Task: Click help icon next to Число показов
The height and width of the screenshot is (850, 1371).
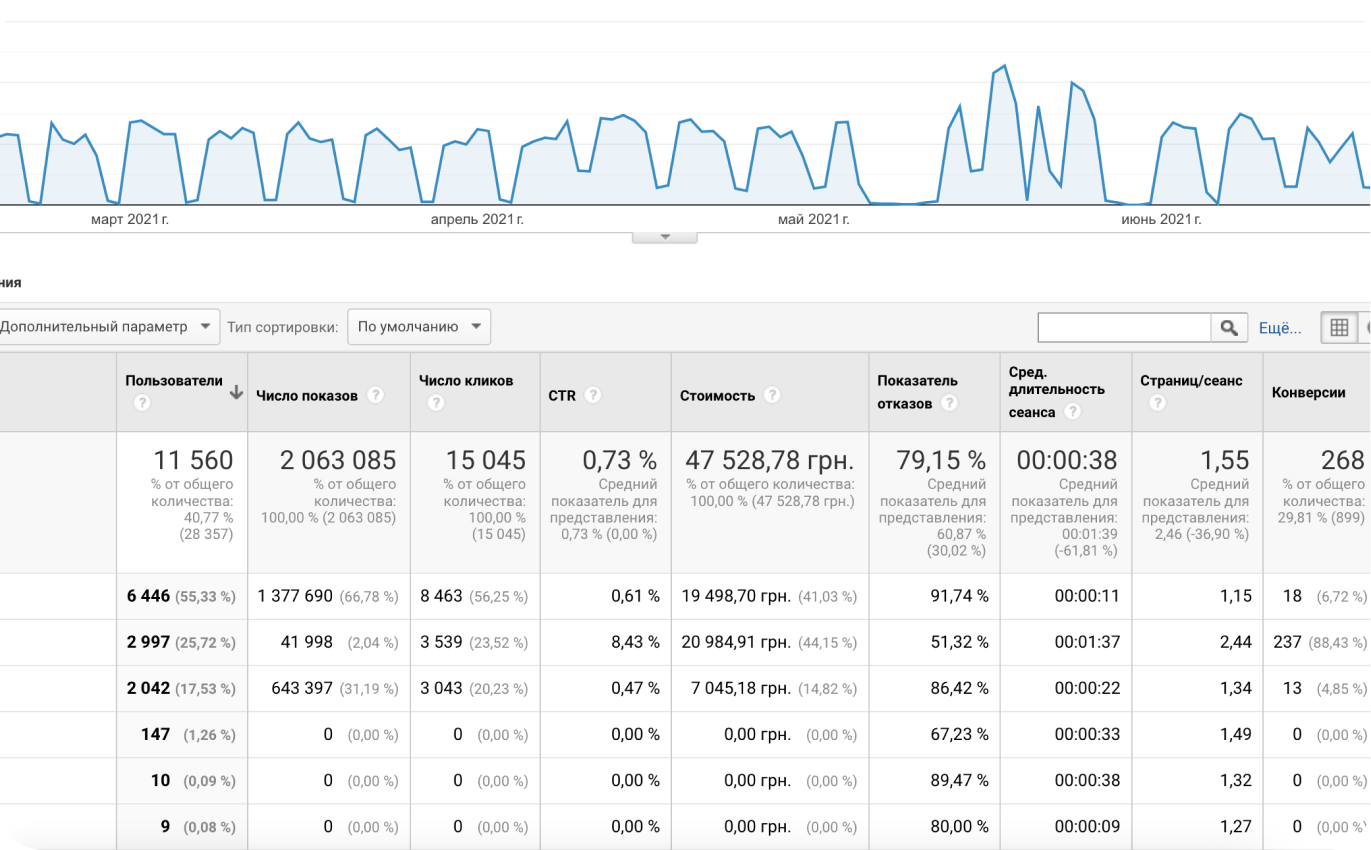Action: [375, 395]
